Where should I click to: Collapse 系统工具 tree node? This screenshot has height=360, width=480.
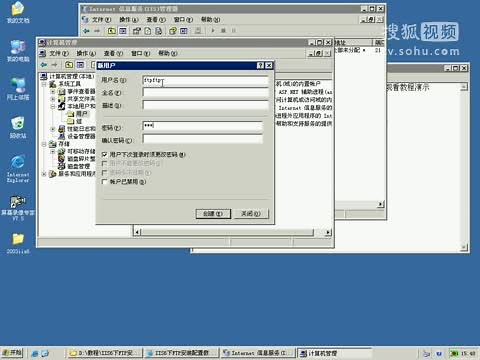click(x=44, y=84)
